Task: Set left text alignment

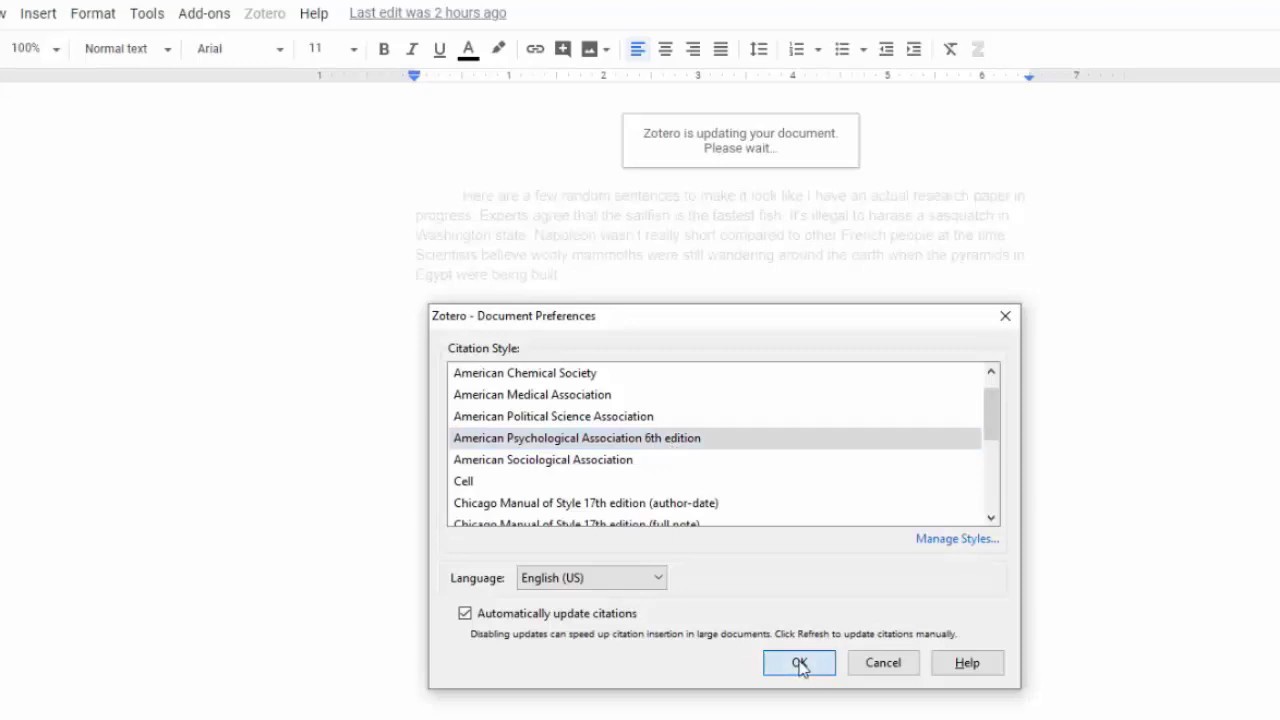Action: pos(637,49)
